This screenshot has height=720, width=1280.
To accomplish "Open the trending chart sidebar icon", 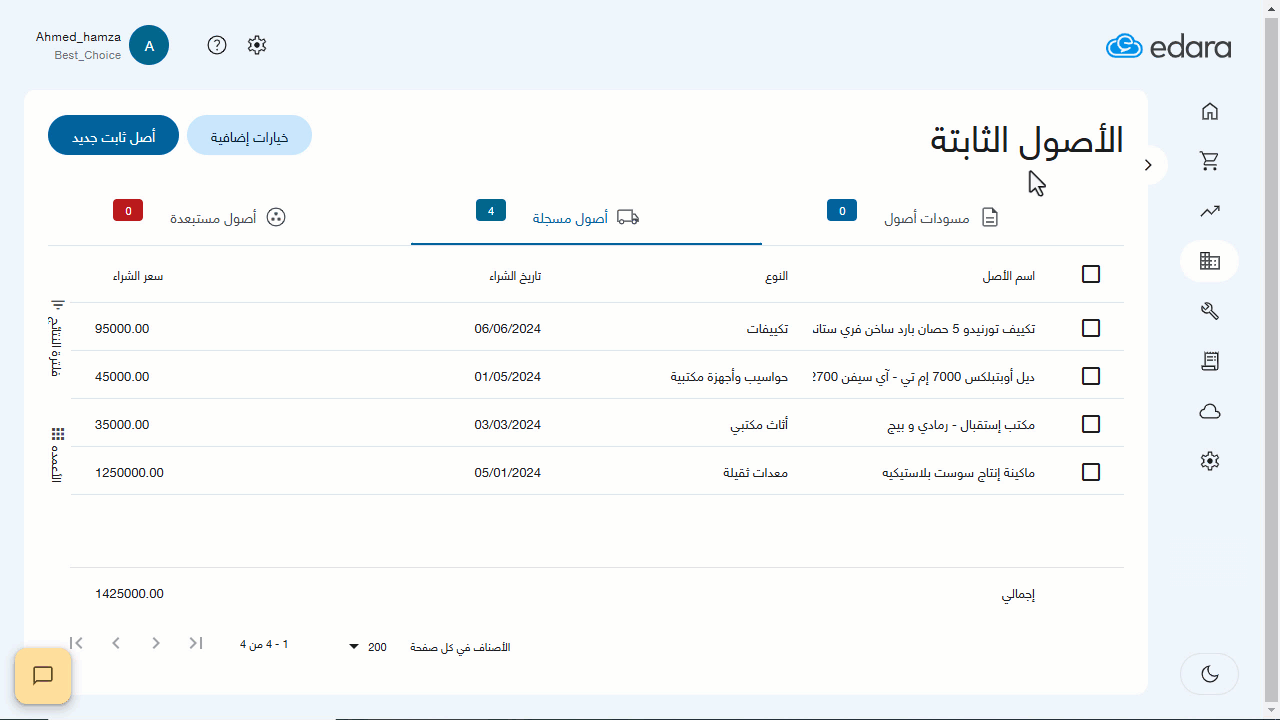I will coord(1209,211).
